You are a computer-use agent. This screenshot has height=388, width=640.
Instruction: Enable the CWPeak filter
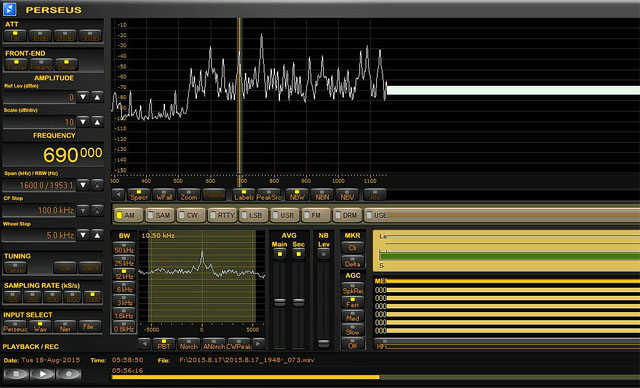(x=239, y=344)
